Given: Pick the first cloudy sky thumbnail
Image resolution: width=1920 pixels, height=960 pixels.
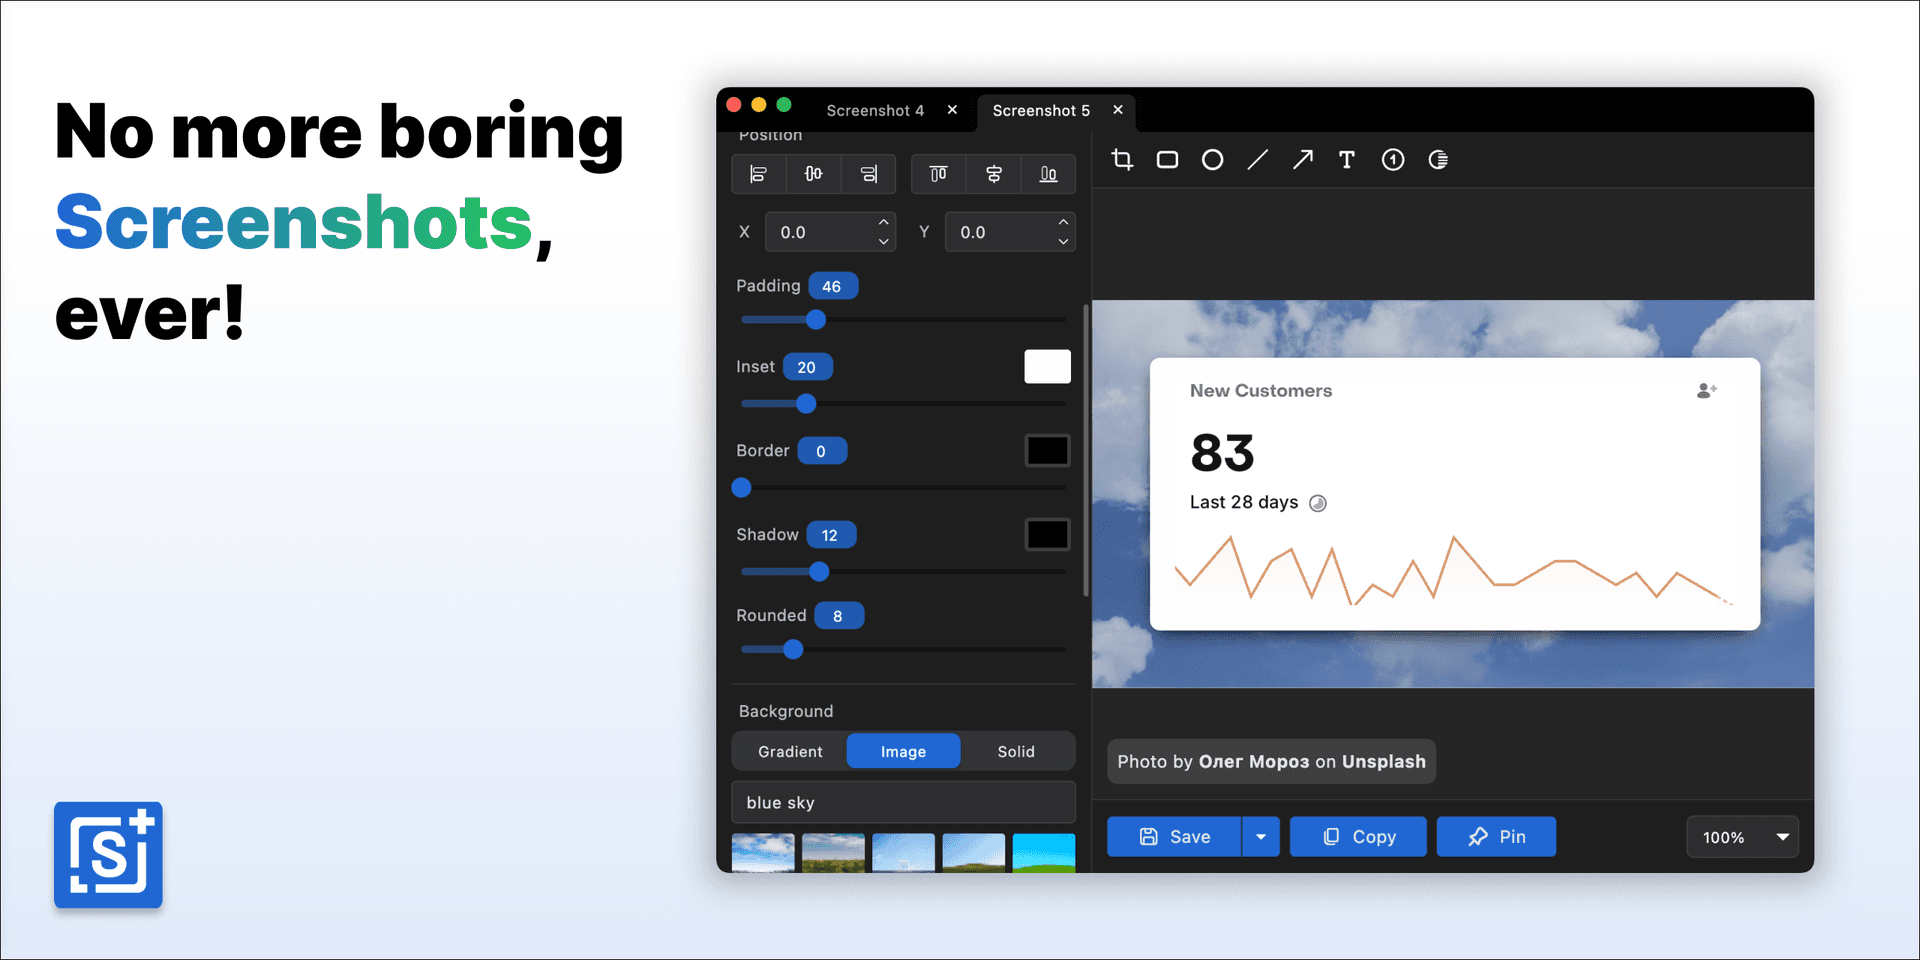Looking at the screenshot, I should pyautogui.click(x=763, y=853).
